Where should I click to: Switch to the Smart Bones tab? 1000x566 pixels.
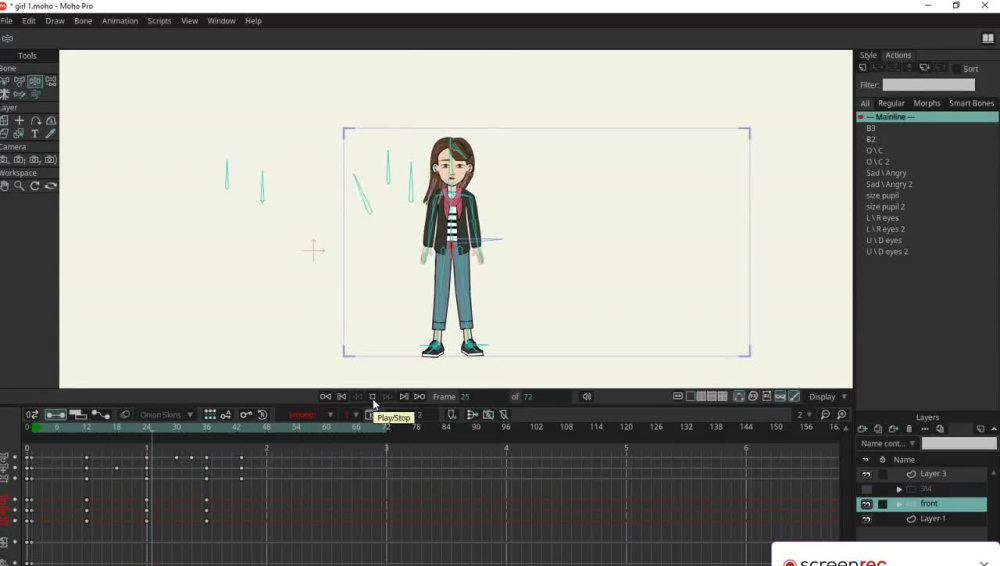tap(971, 103)
